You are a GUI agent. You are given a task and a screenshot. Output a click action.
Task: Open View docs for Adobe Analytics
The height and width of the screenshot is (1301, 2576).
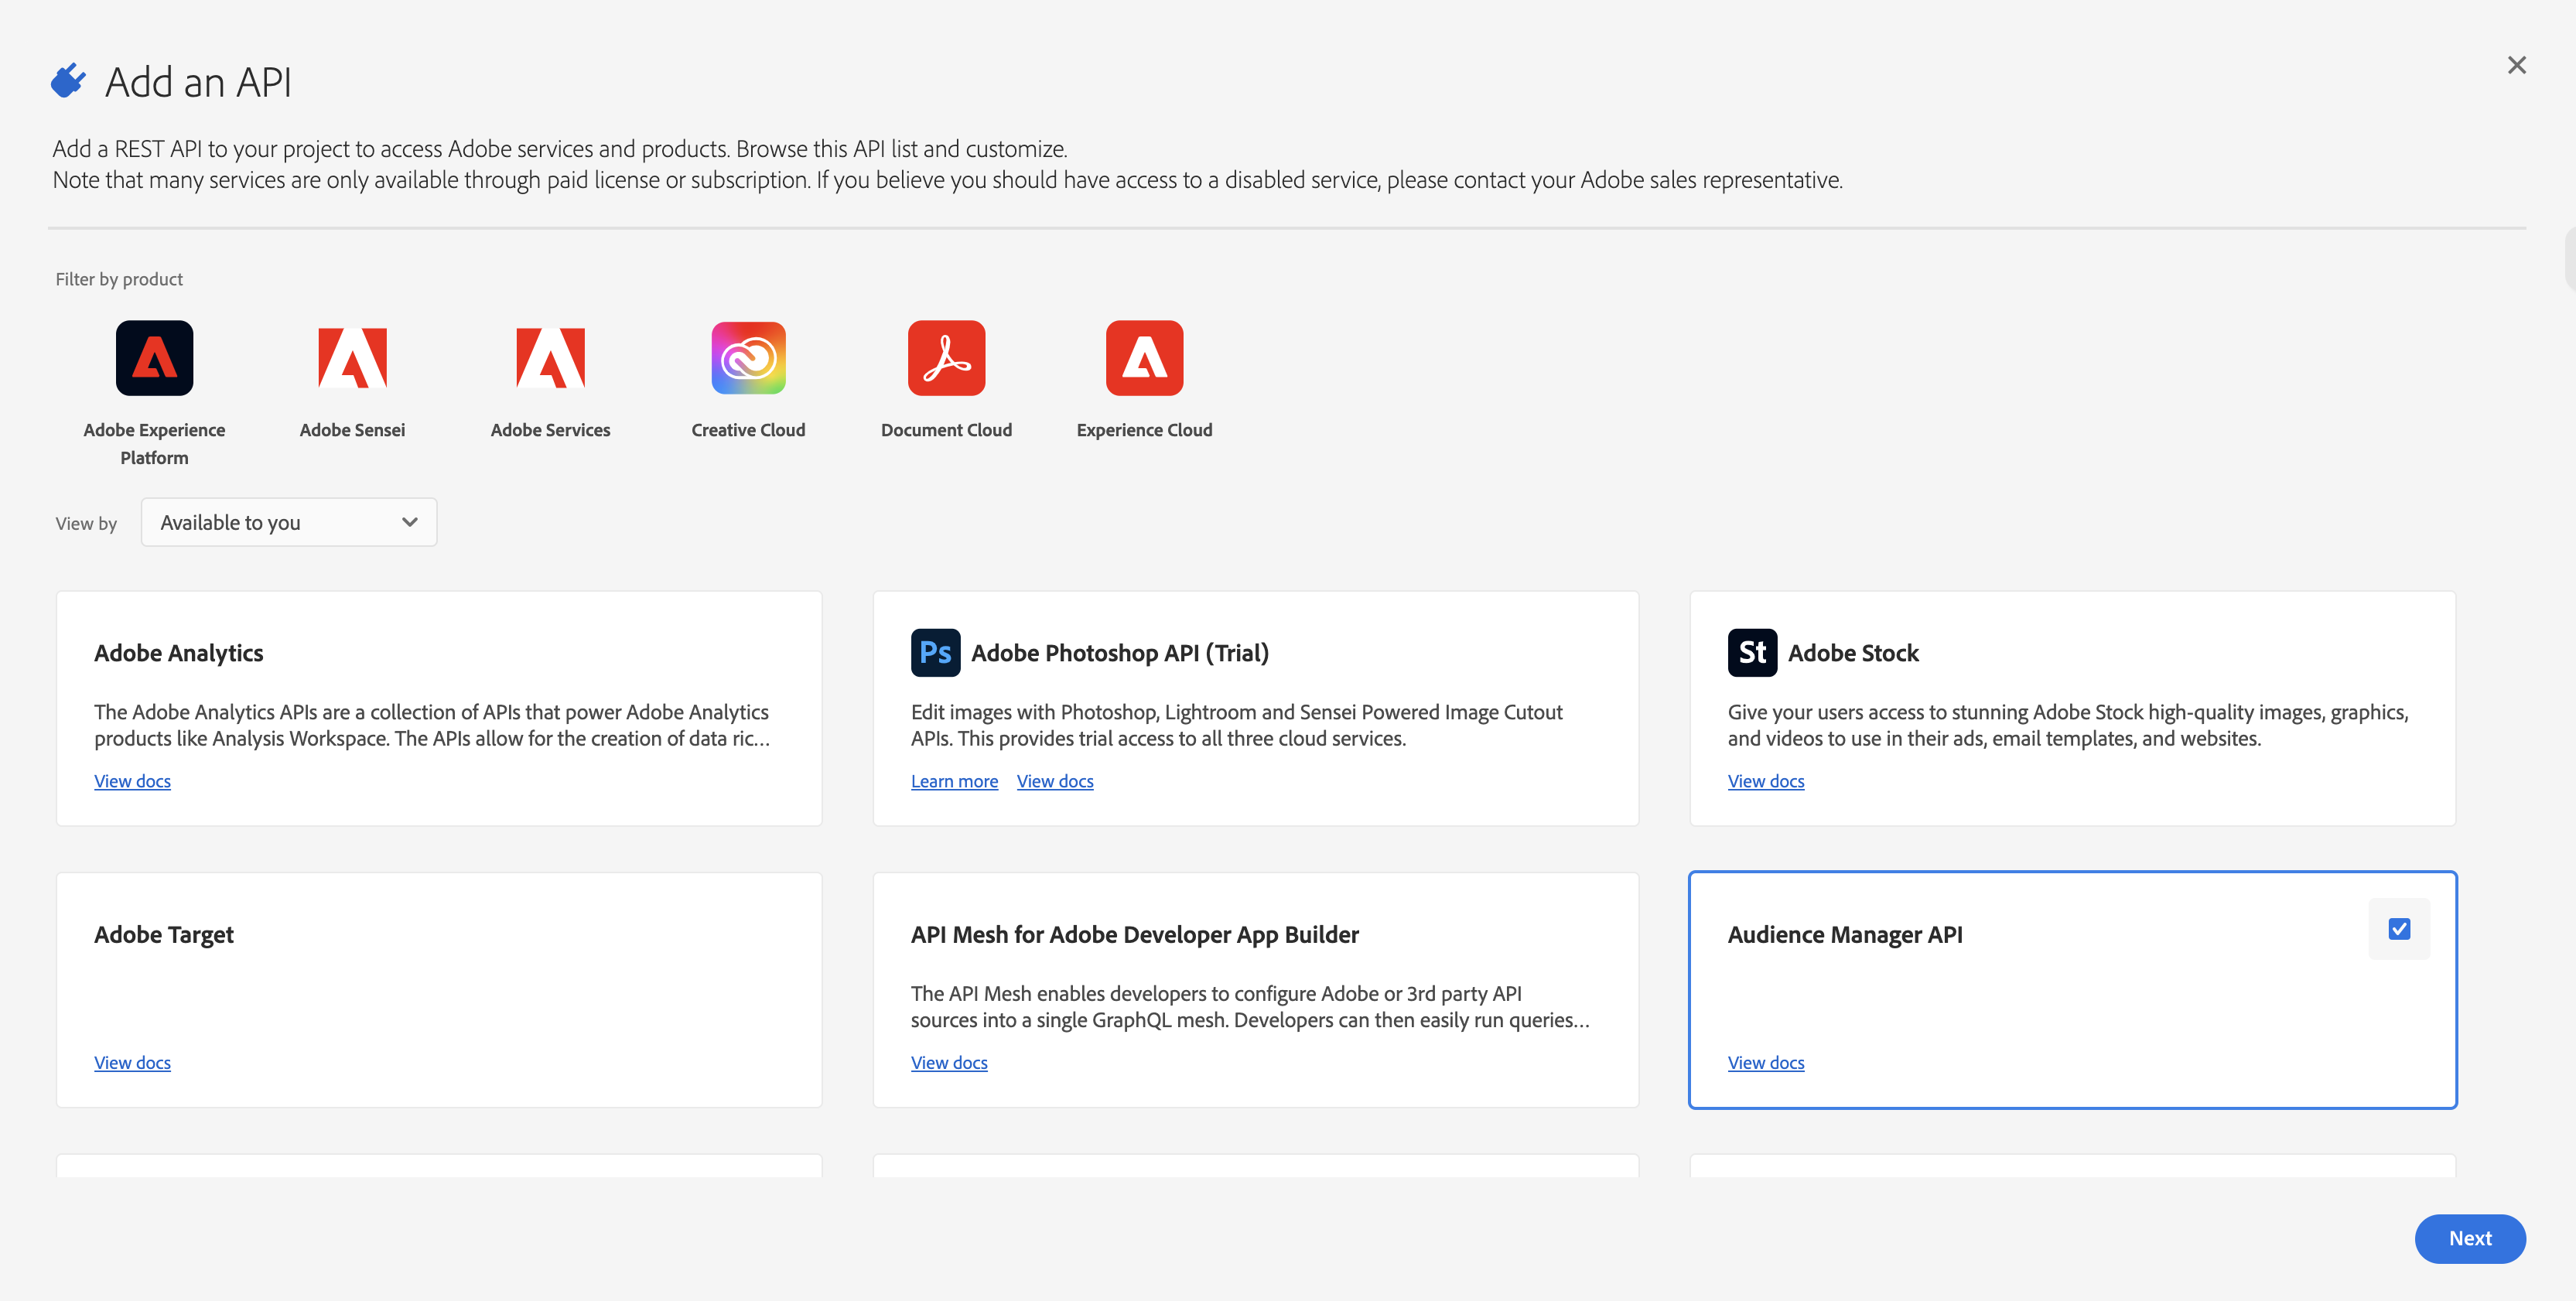[x=132, y=781]
